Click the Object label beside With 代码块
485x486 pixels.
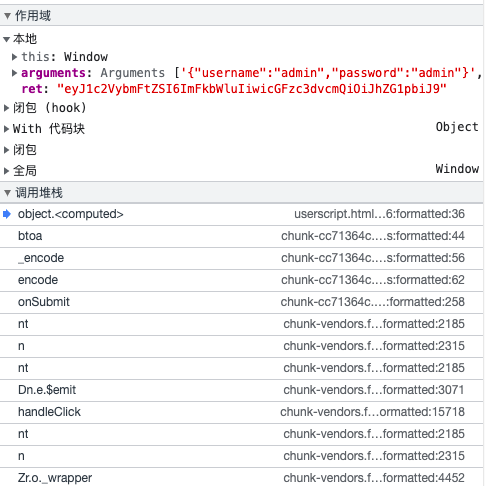[x=457, y=127]
